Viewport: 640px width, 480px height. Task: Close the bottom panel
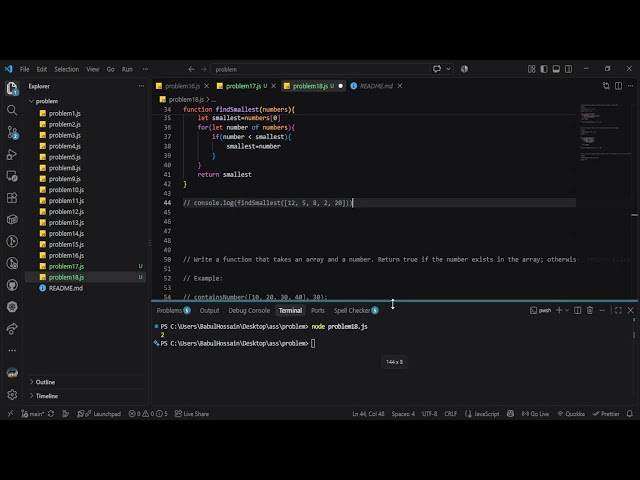(631, 310)
